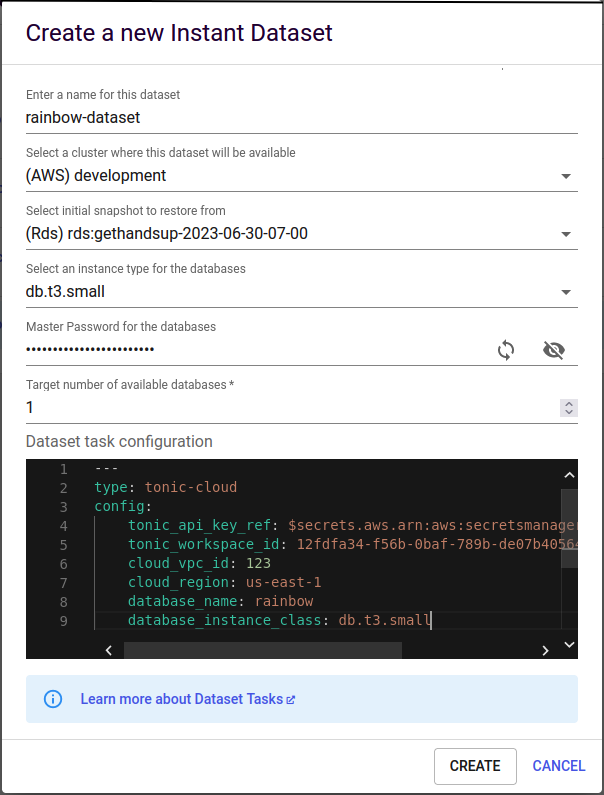Regenerate the master password with refresh icon
Viewport: 604px width, 795px height.
point(506,350)
